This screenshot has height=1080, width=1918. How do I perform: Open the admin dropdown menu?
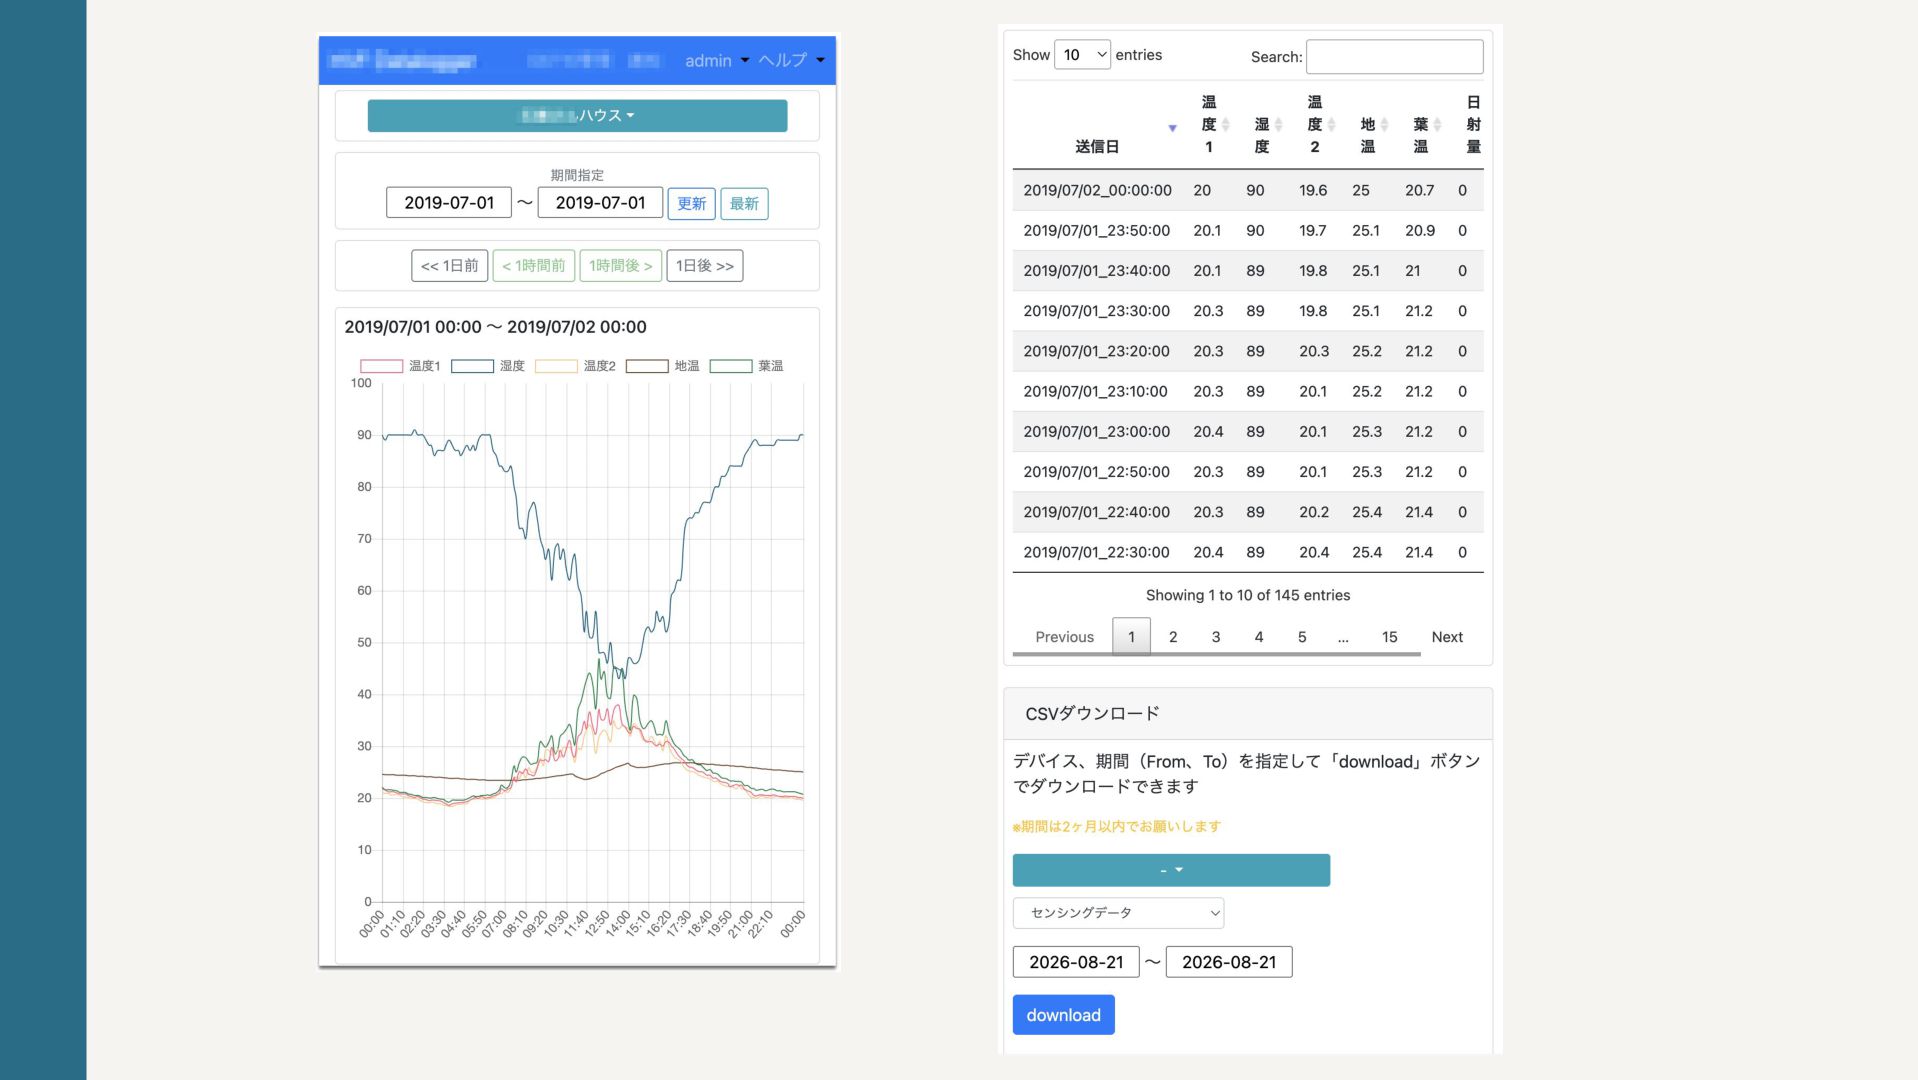pyautogui.click(x=717, y=61)
